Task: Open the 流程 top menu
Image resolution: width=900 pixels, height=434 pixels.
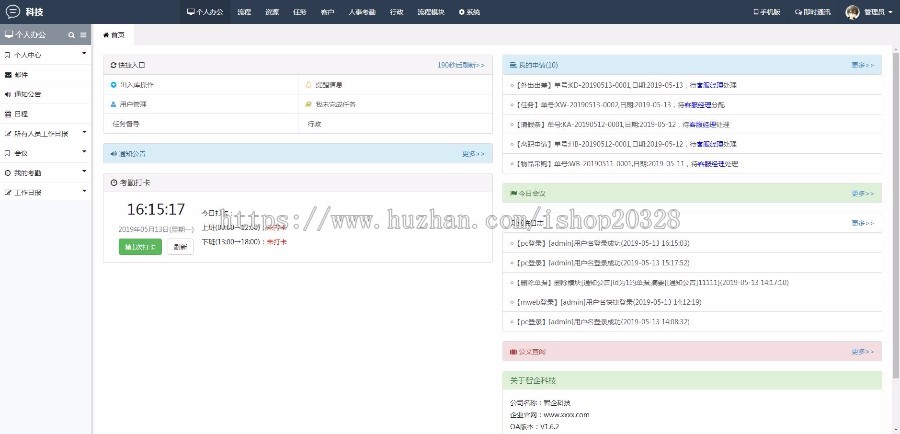Action: 244,11
